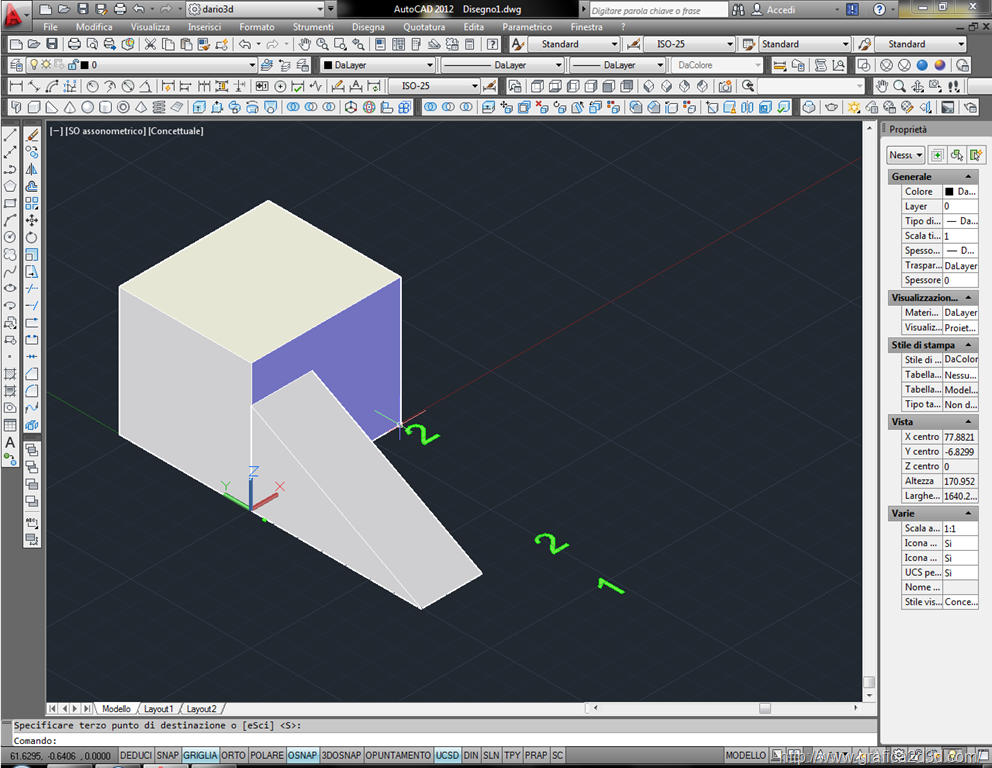This screenshot has width=992, height=768.
Task: Select the Line draw tool
Action: coord(10,134)
